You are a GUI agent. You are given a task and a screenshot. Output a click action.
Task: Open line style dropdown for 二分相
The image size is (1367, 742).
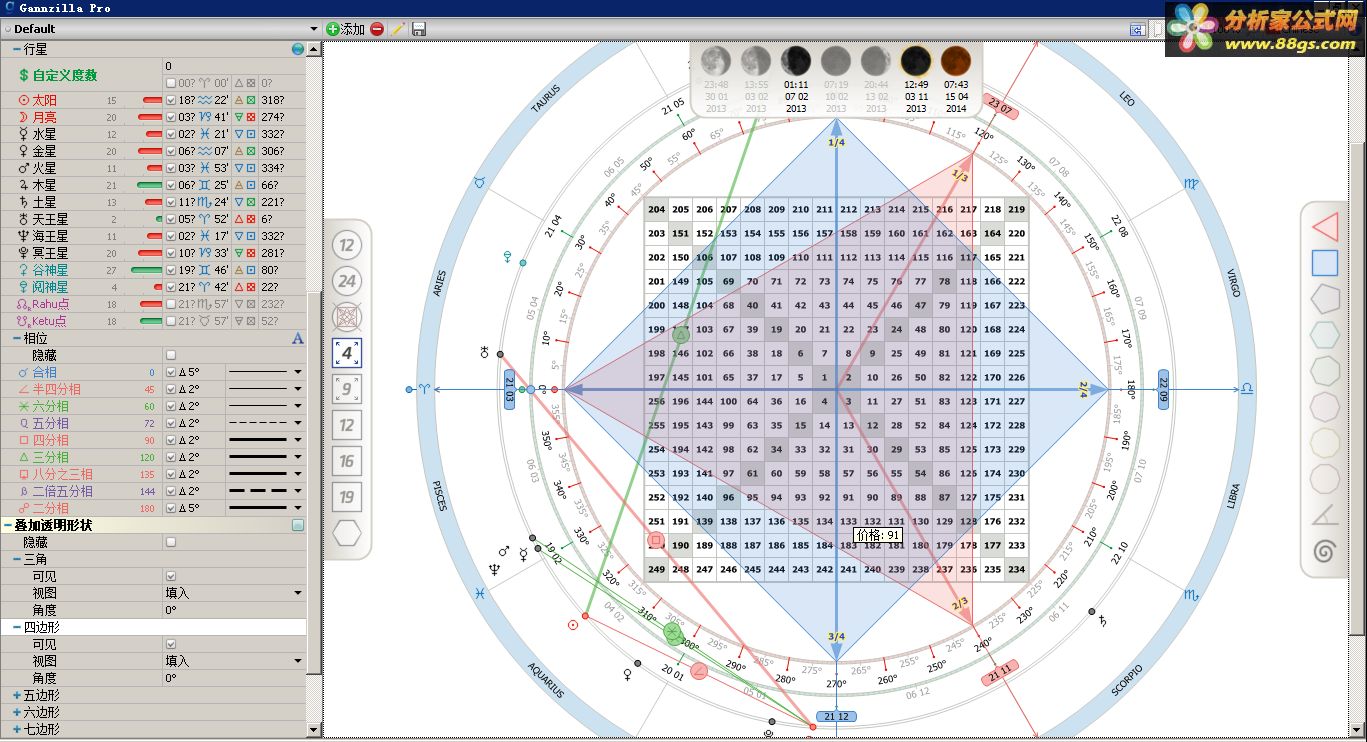point(297,508)
